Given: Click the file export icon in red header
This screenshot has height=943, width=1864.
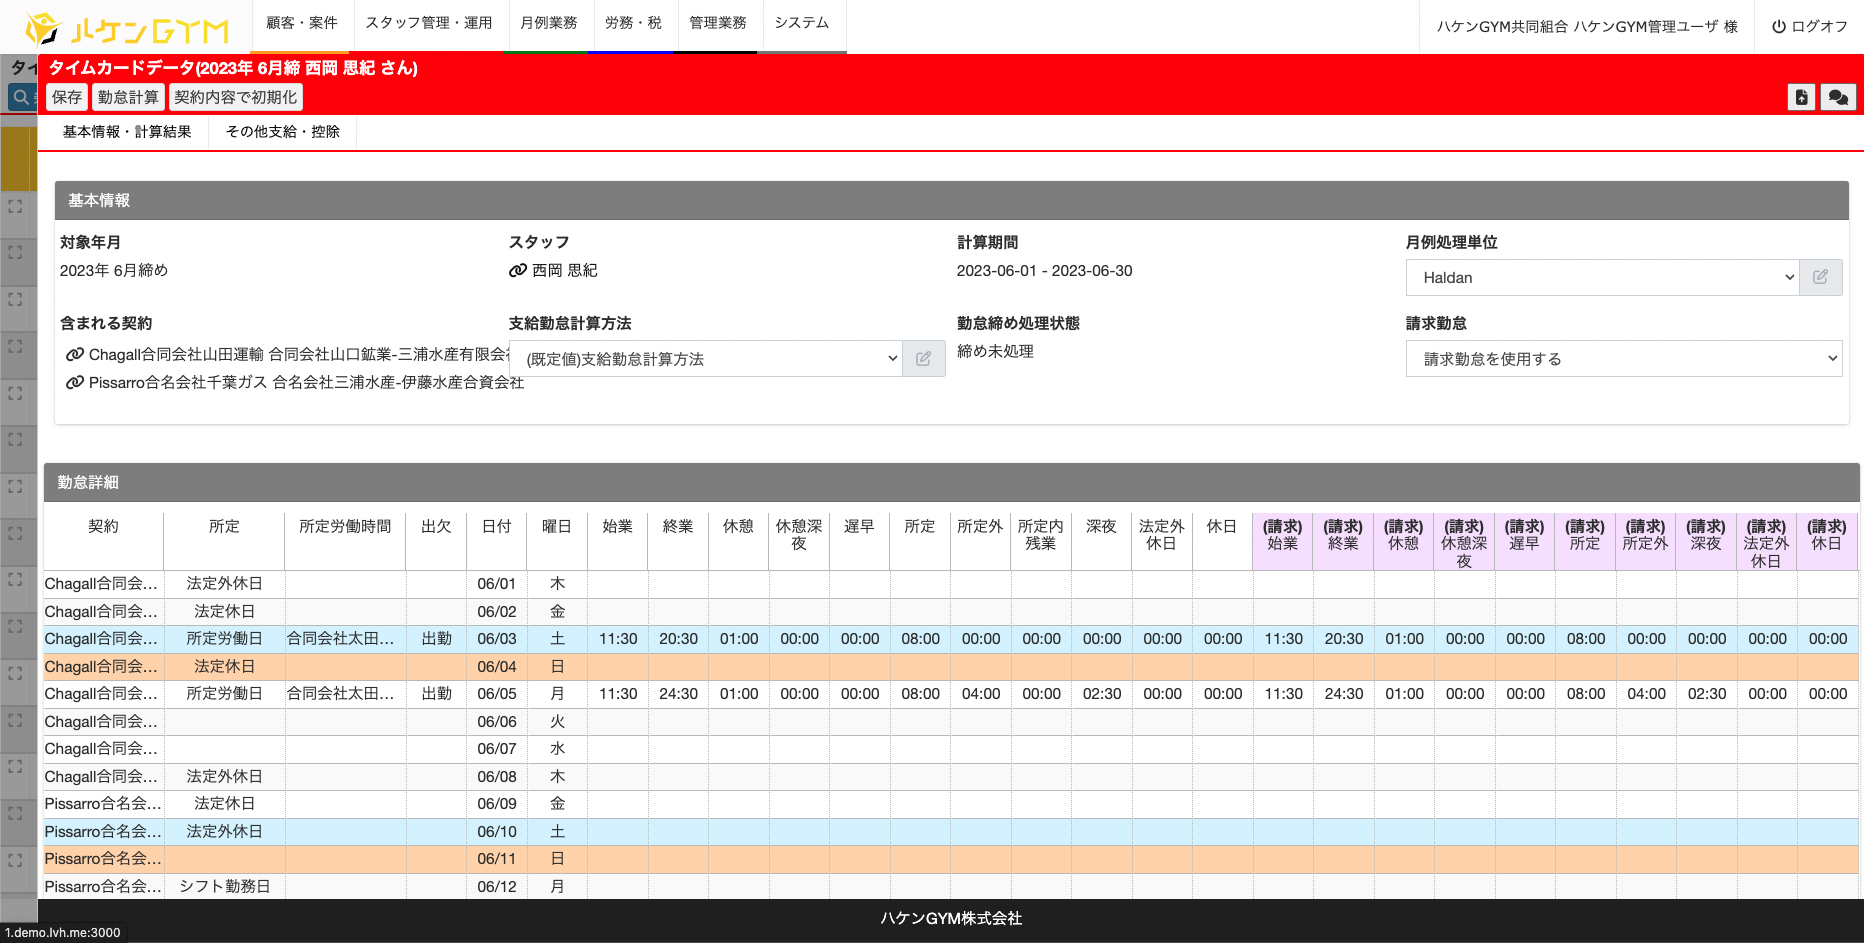Looking at the screenshot, I should pos(1801,97).
